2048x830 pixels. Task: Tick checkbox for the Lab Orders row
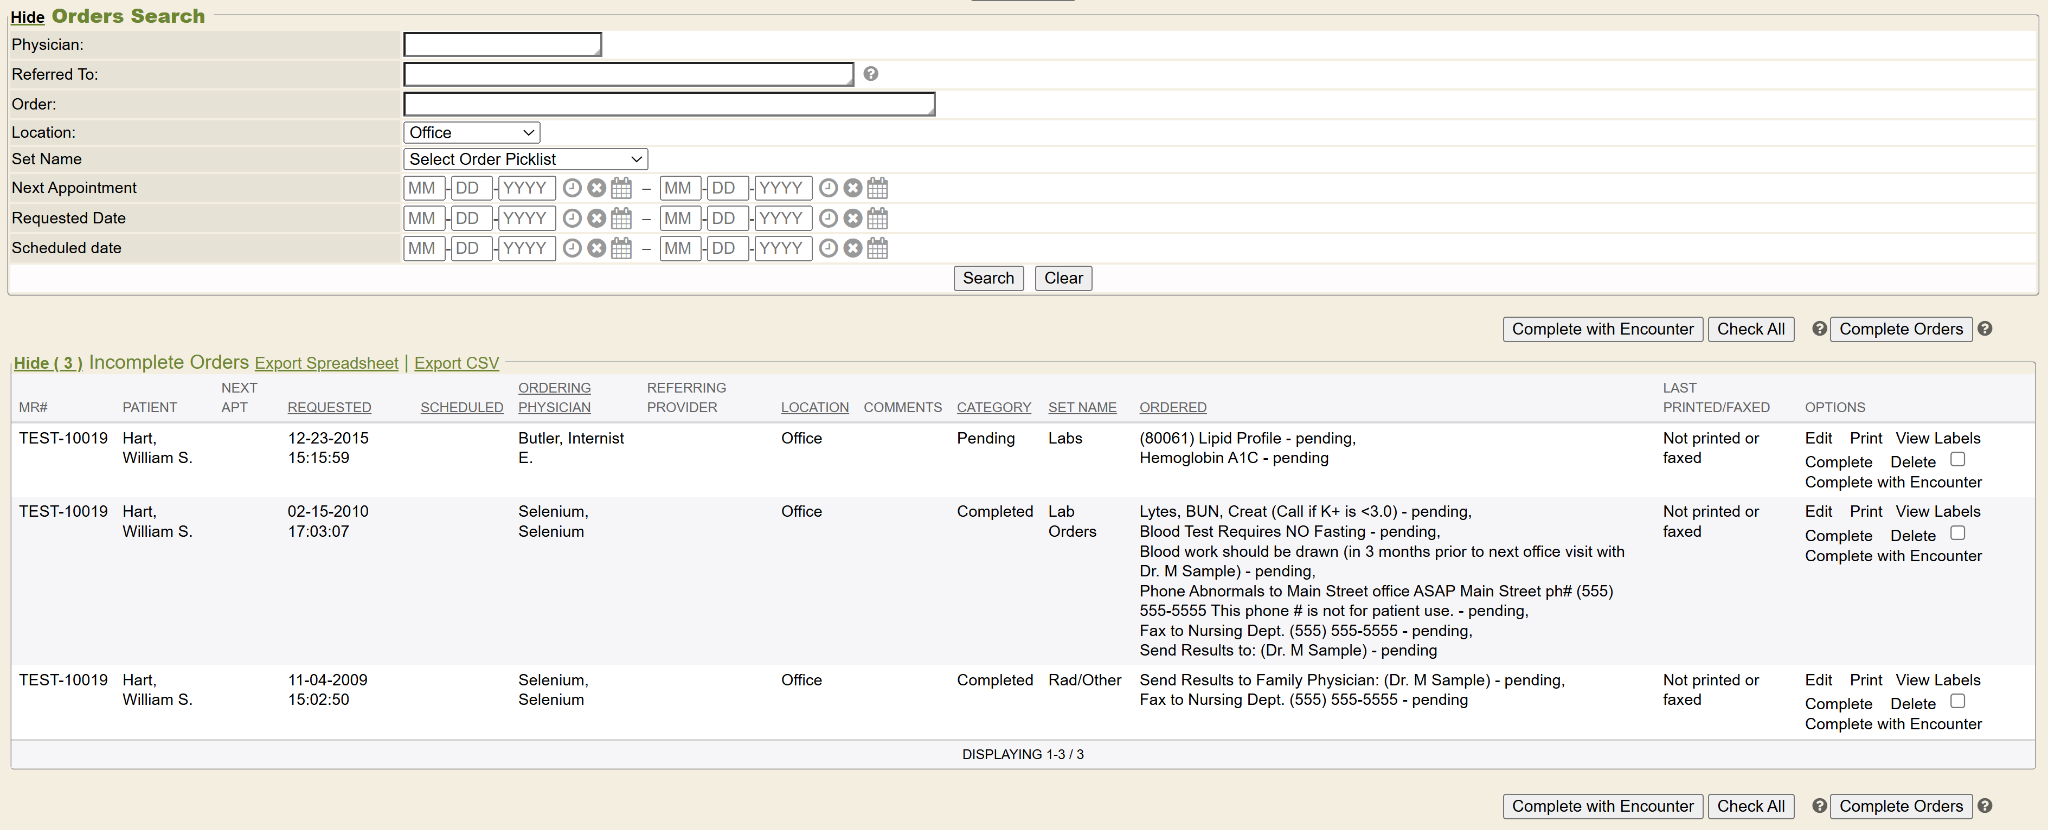pyautogui.click(x=1958, y=534)
